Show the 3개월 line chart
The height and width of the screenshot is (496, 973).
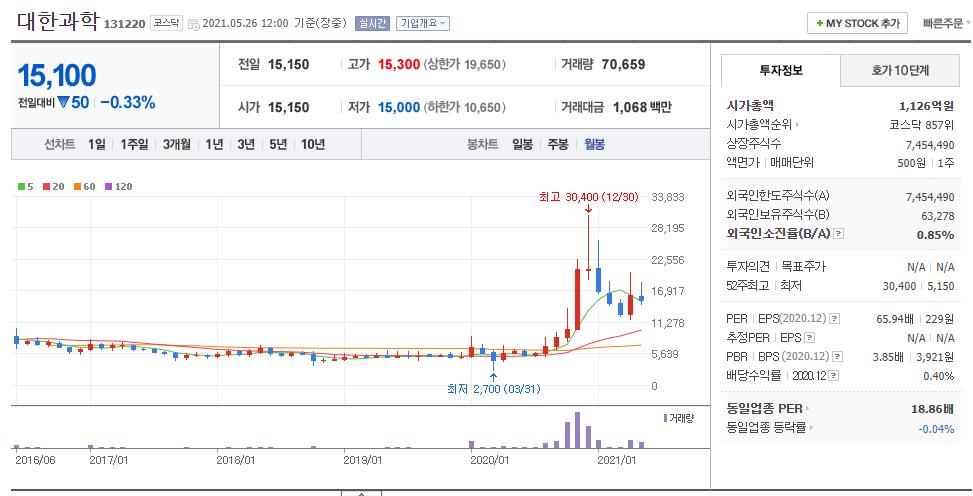click(x=176, y=144)
